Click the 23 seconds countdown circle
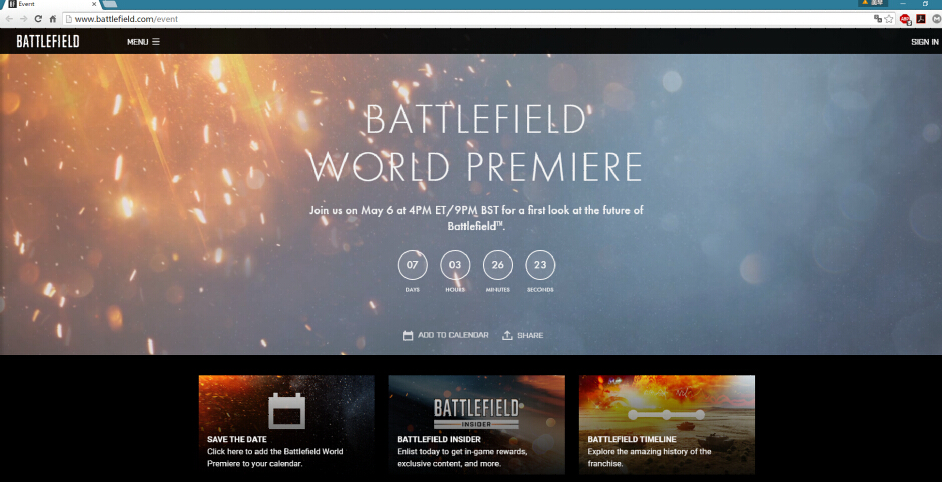Screen dimensions: 942x482 pos(540,265)
